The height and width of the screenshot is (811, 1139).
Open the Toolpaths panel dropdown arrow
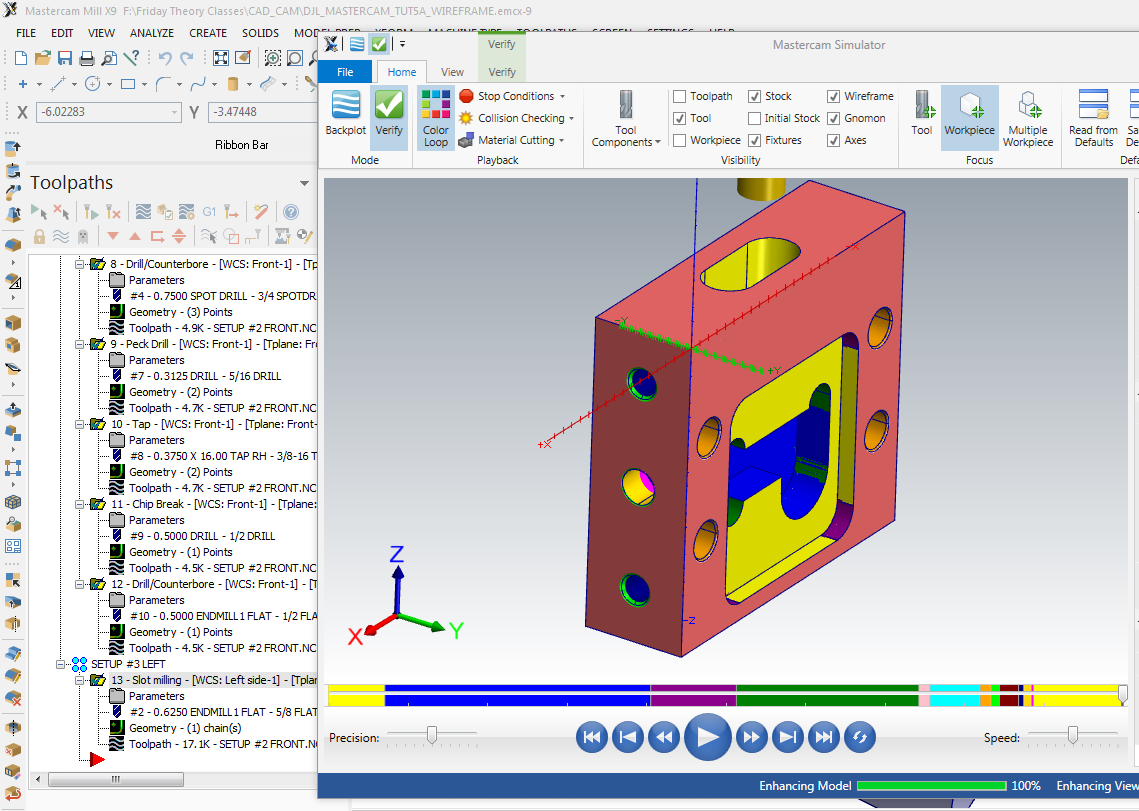click(x=304, y=183)
